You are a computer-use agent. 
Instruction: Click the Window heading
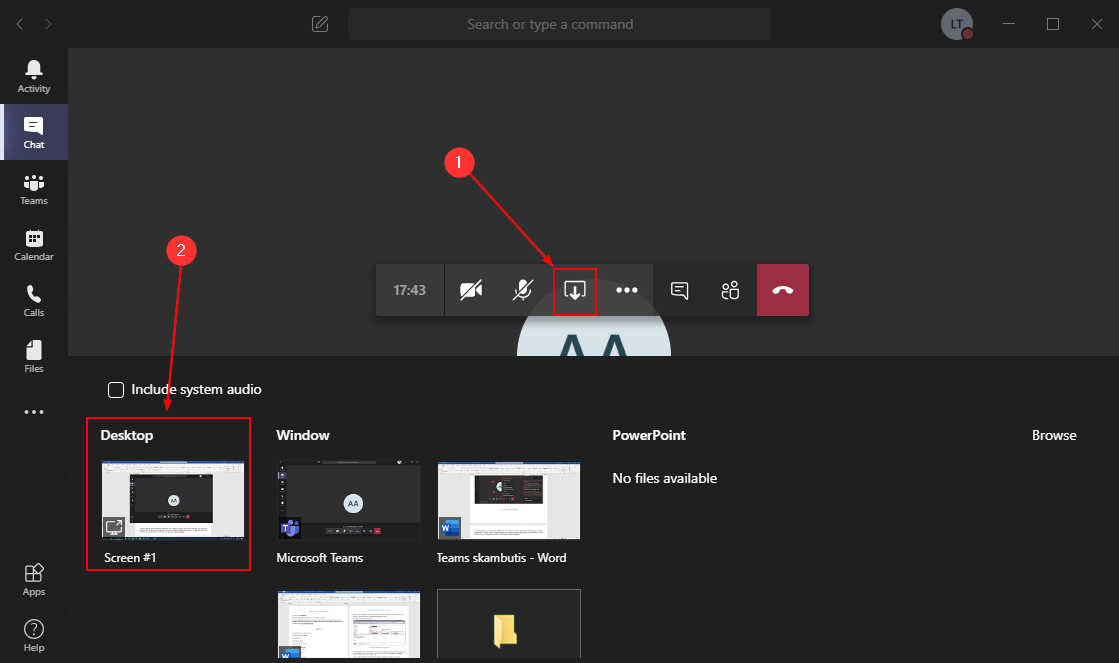click(x=303, y=435)
